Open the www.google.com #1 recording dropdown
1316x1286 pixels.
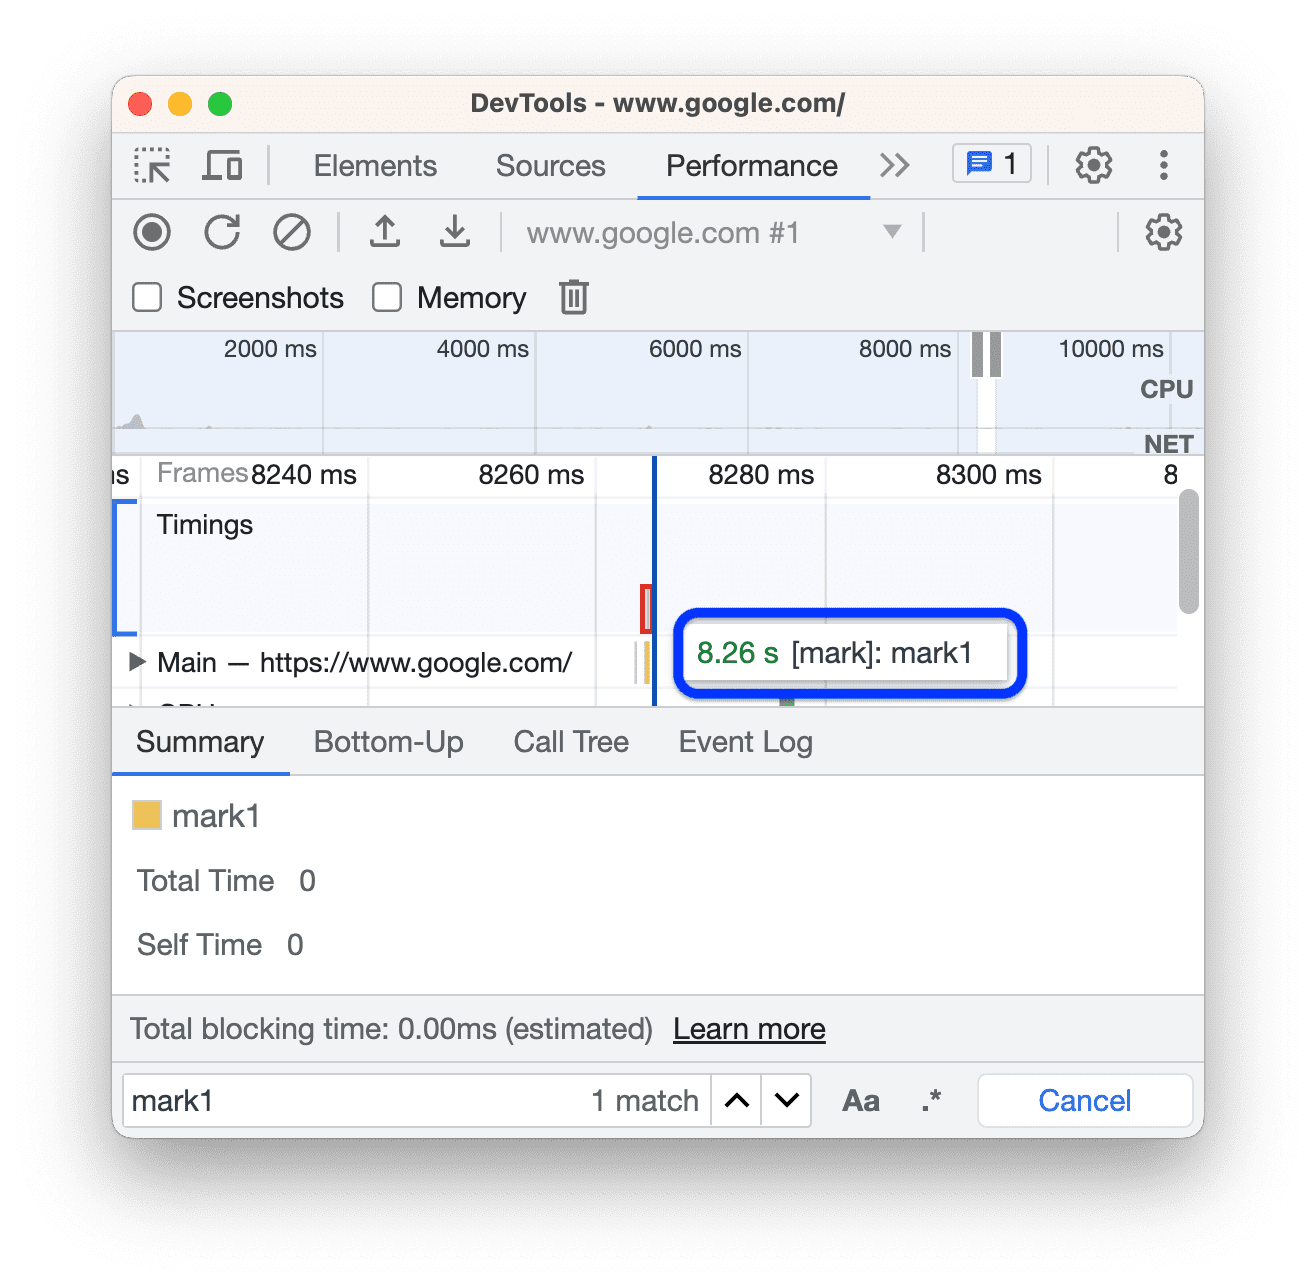[890, 232]
